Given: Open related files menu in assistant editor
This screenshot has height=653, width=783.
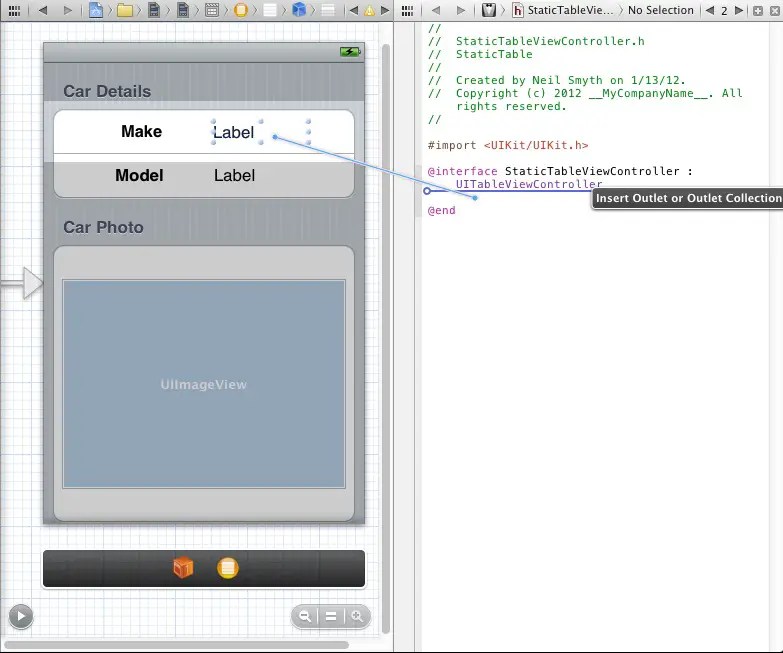Looking at the screenshot, I should [407, 10].
